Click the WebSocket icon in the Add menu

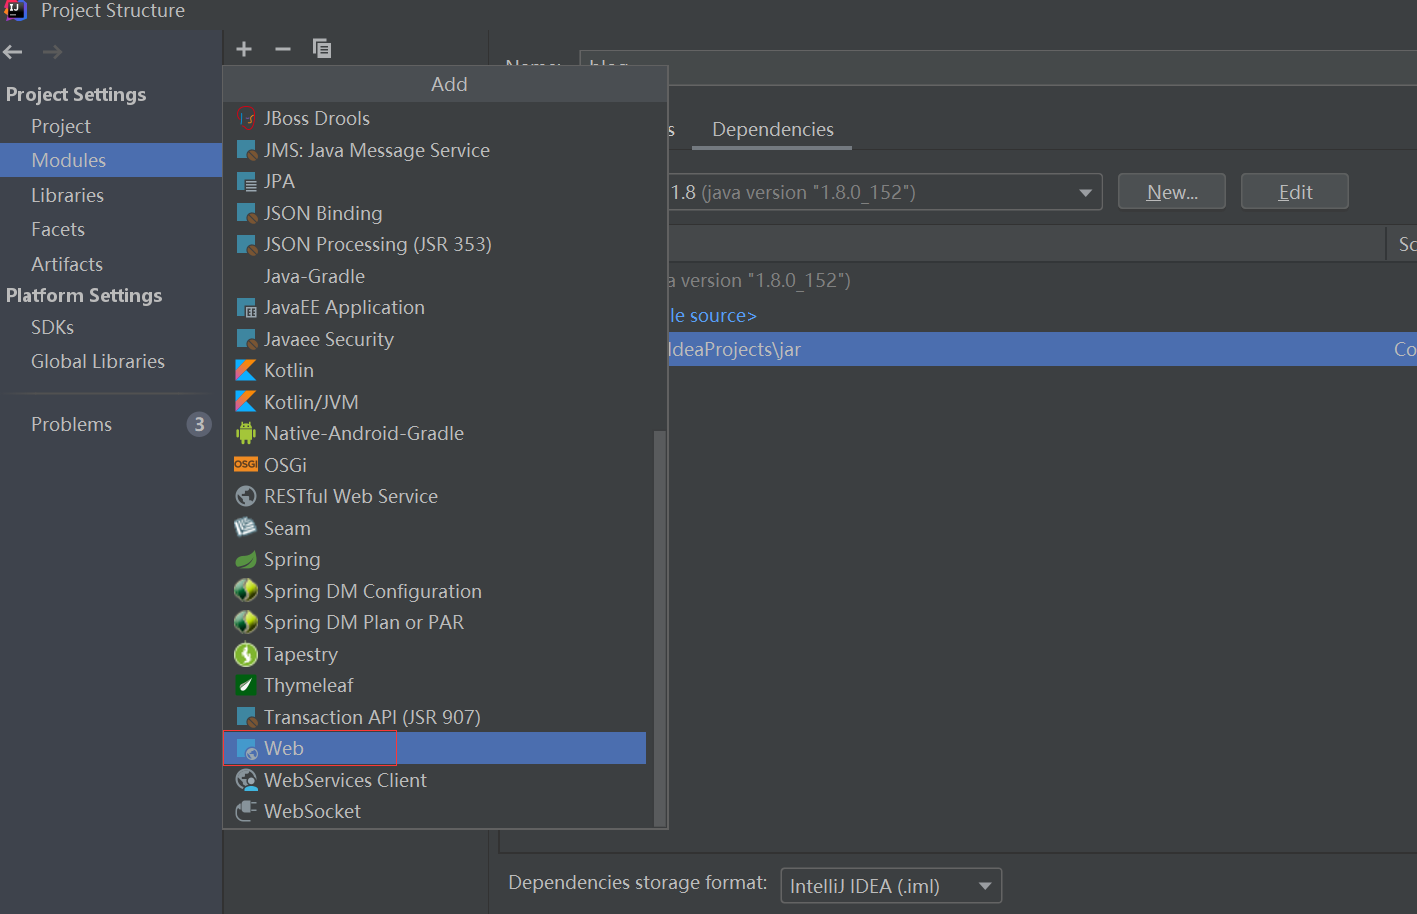246,811
